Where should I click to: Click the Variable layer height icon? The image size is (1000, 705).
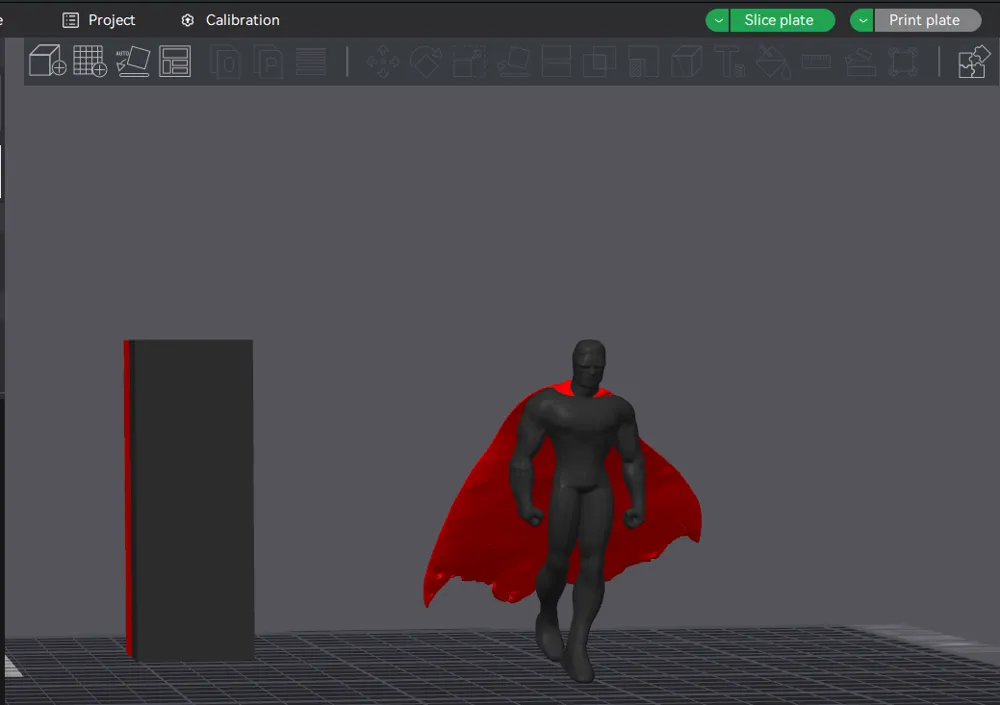[311, 61]
